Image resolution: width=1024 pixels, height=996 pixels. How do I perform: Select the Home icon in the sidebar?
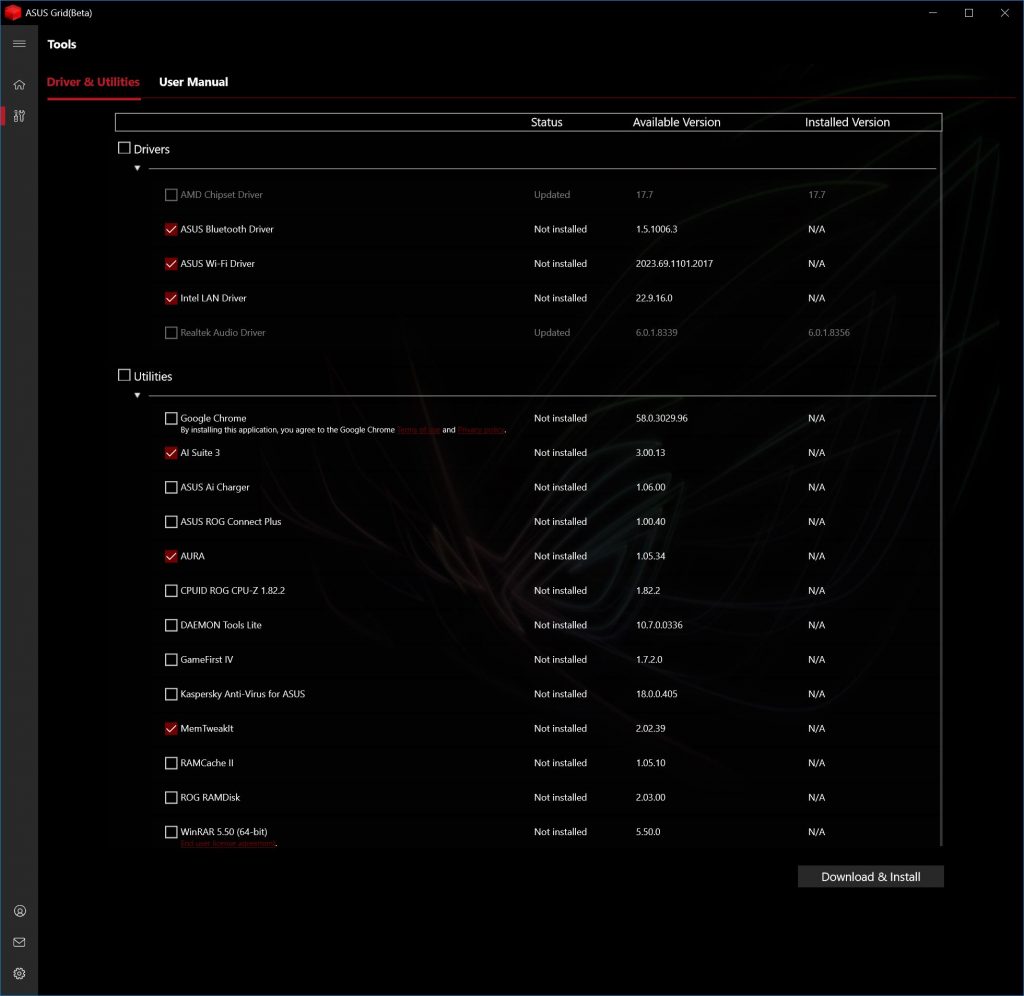tap(18, 84)
